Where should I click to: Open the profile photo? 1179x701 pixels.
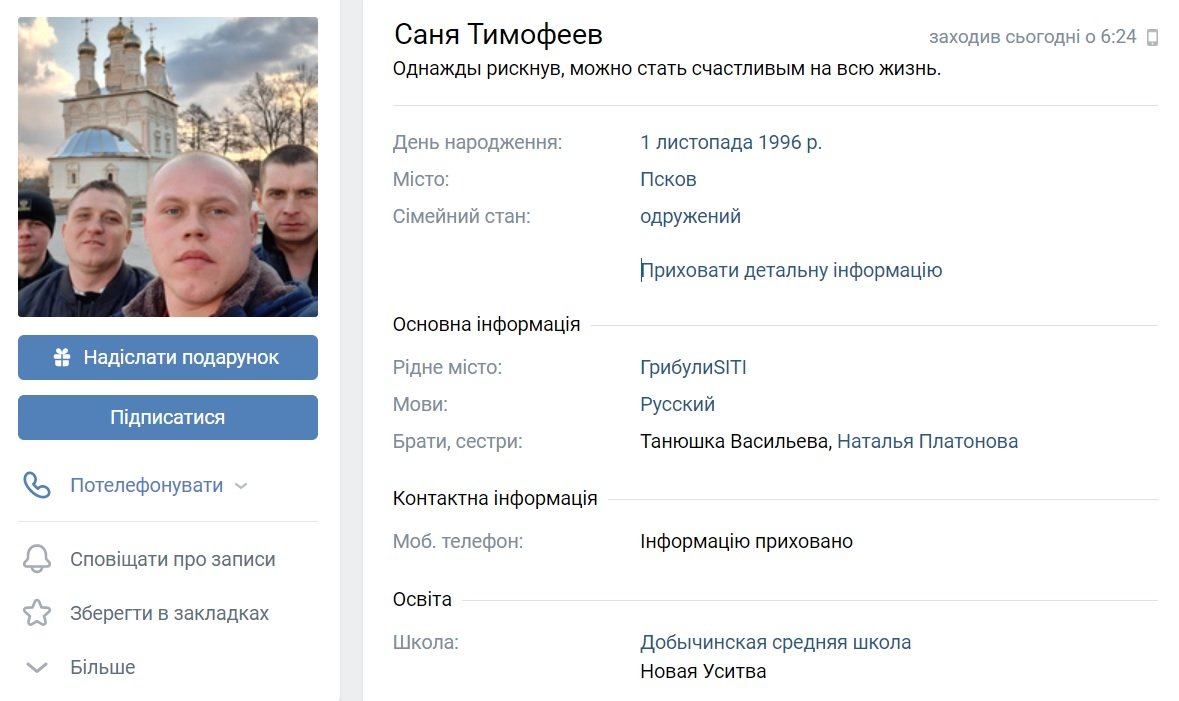[168, 167]
